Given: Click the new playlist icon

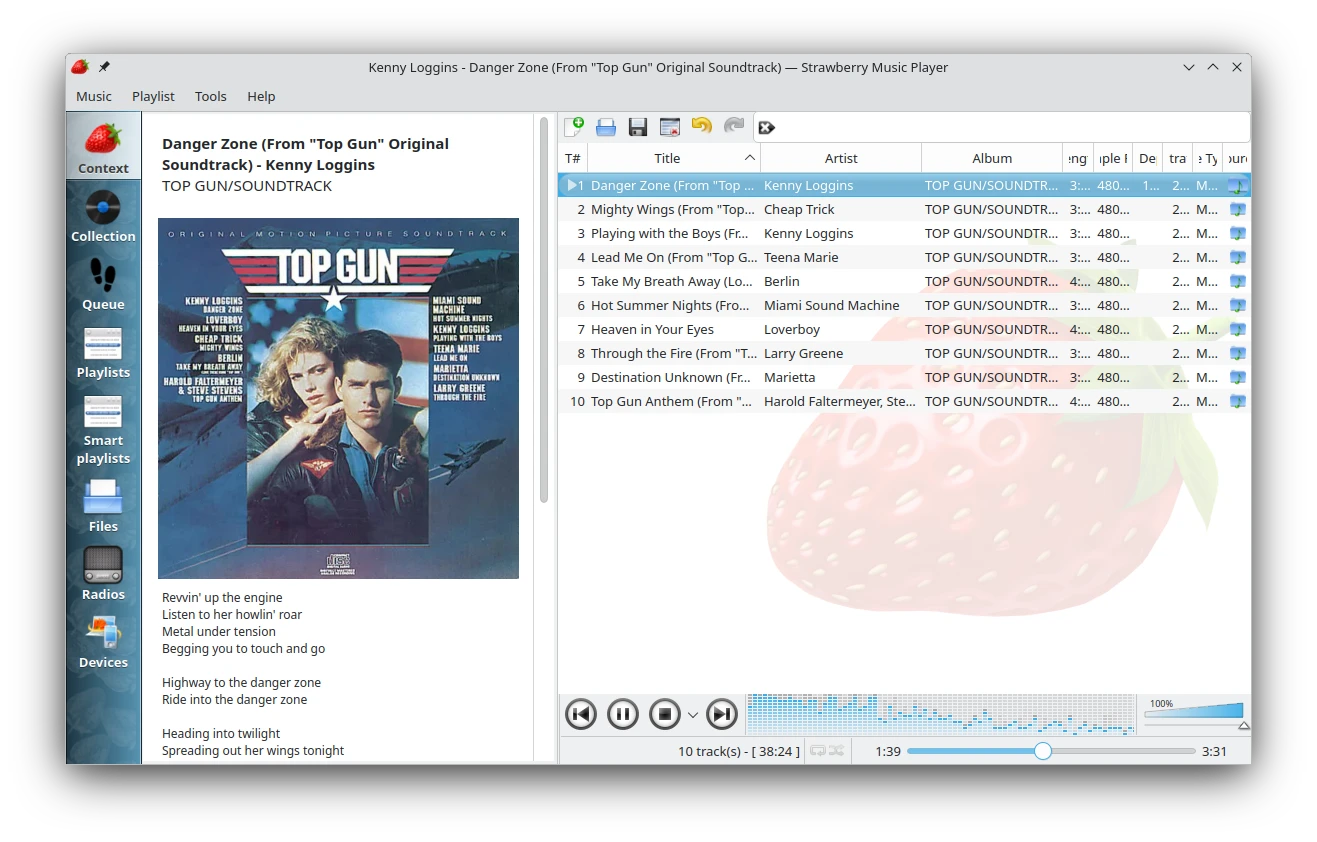Looking at the screenshot, I should pyautogui.click(x=574, y=127).
